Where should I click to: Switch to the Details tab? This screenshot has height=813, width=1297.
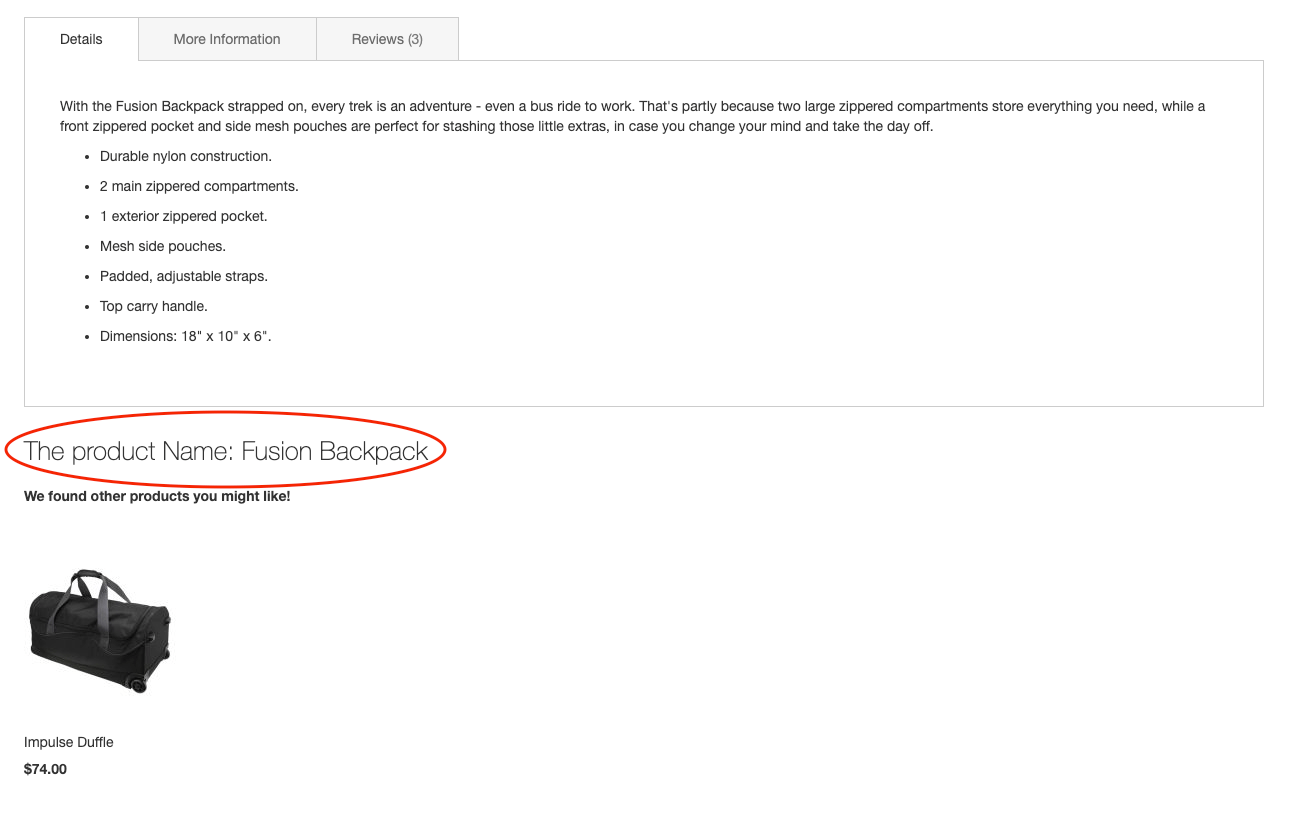coord(81,39)
